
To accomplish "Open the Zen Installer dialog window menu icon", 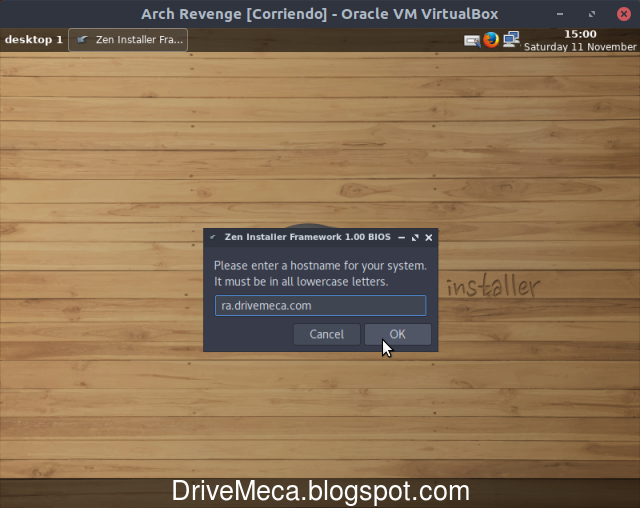I will (213, 237).
